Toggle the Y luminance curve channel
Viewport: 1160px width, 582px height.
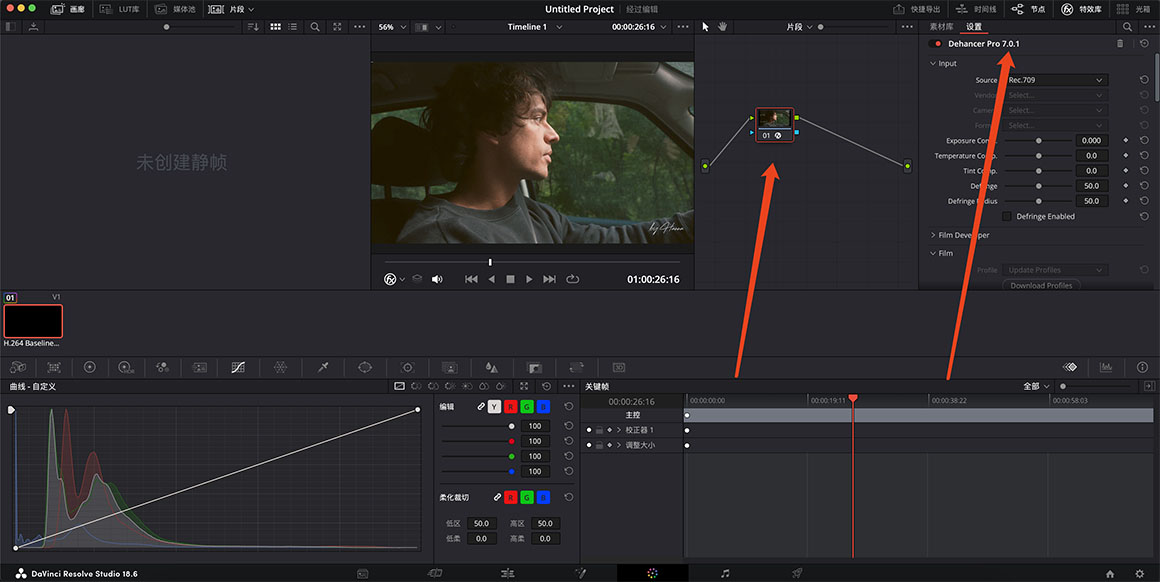(x=494, y=407)
